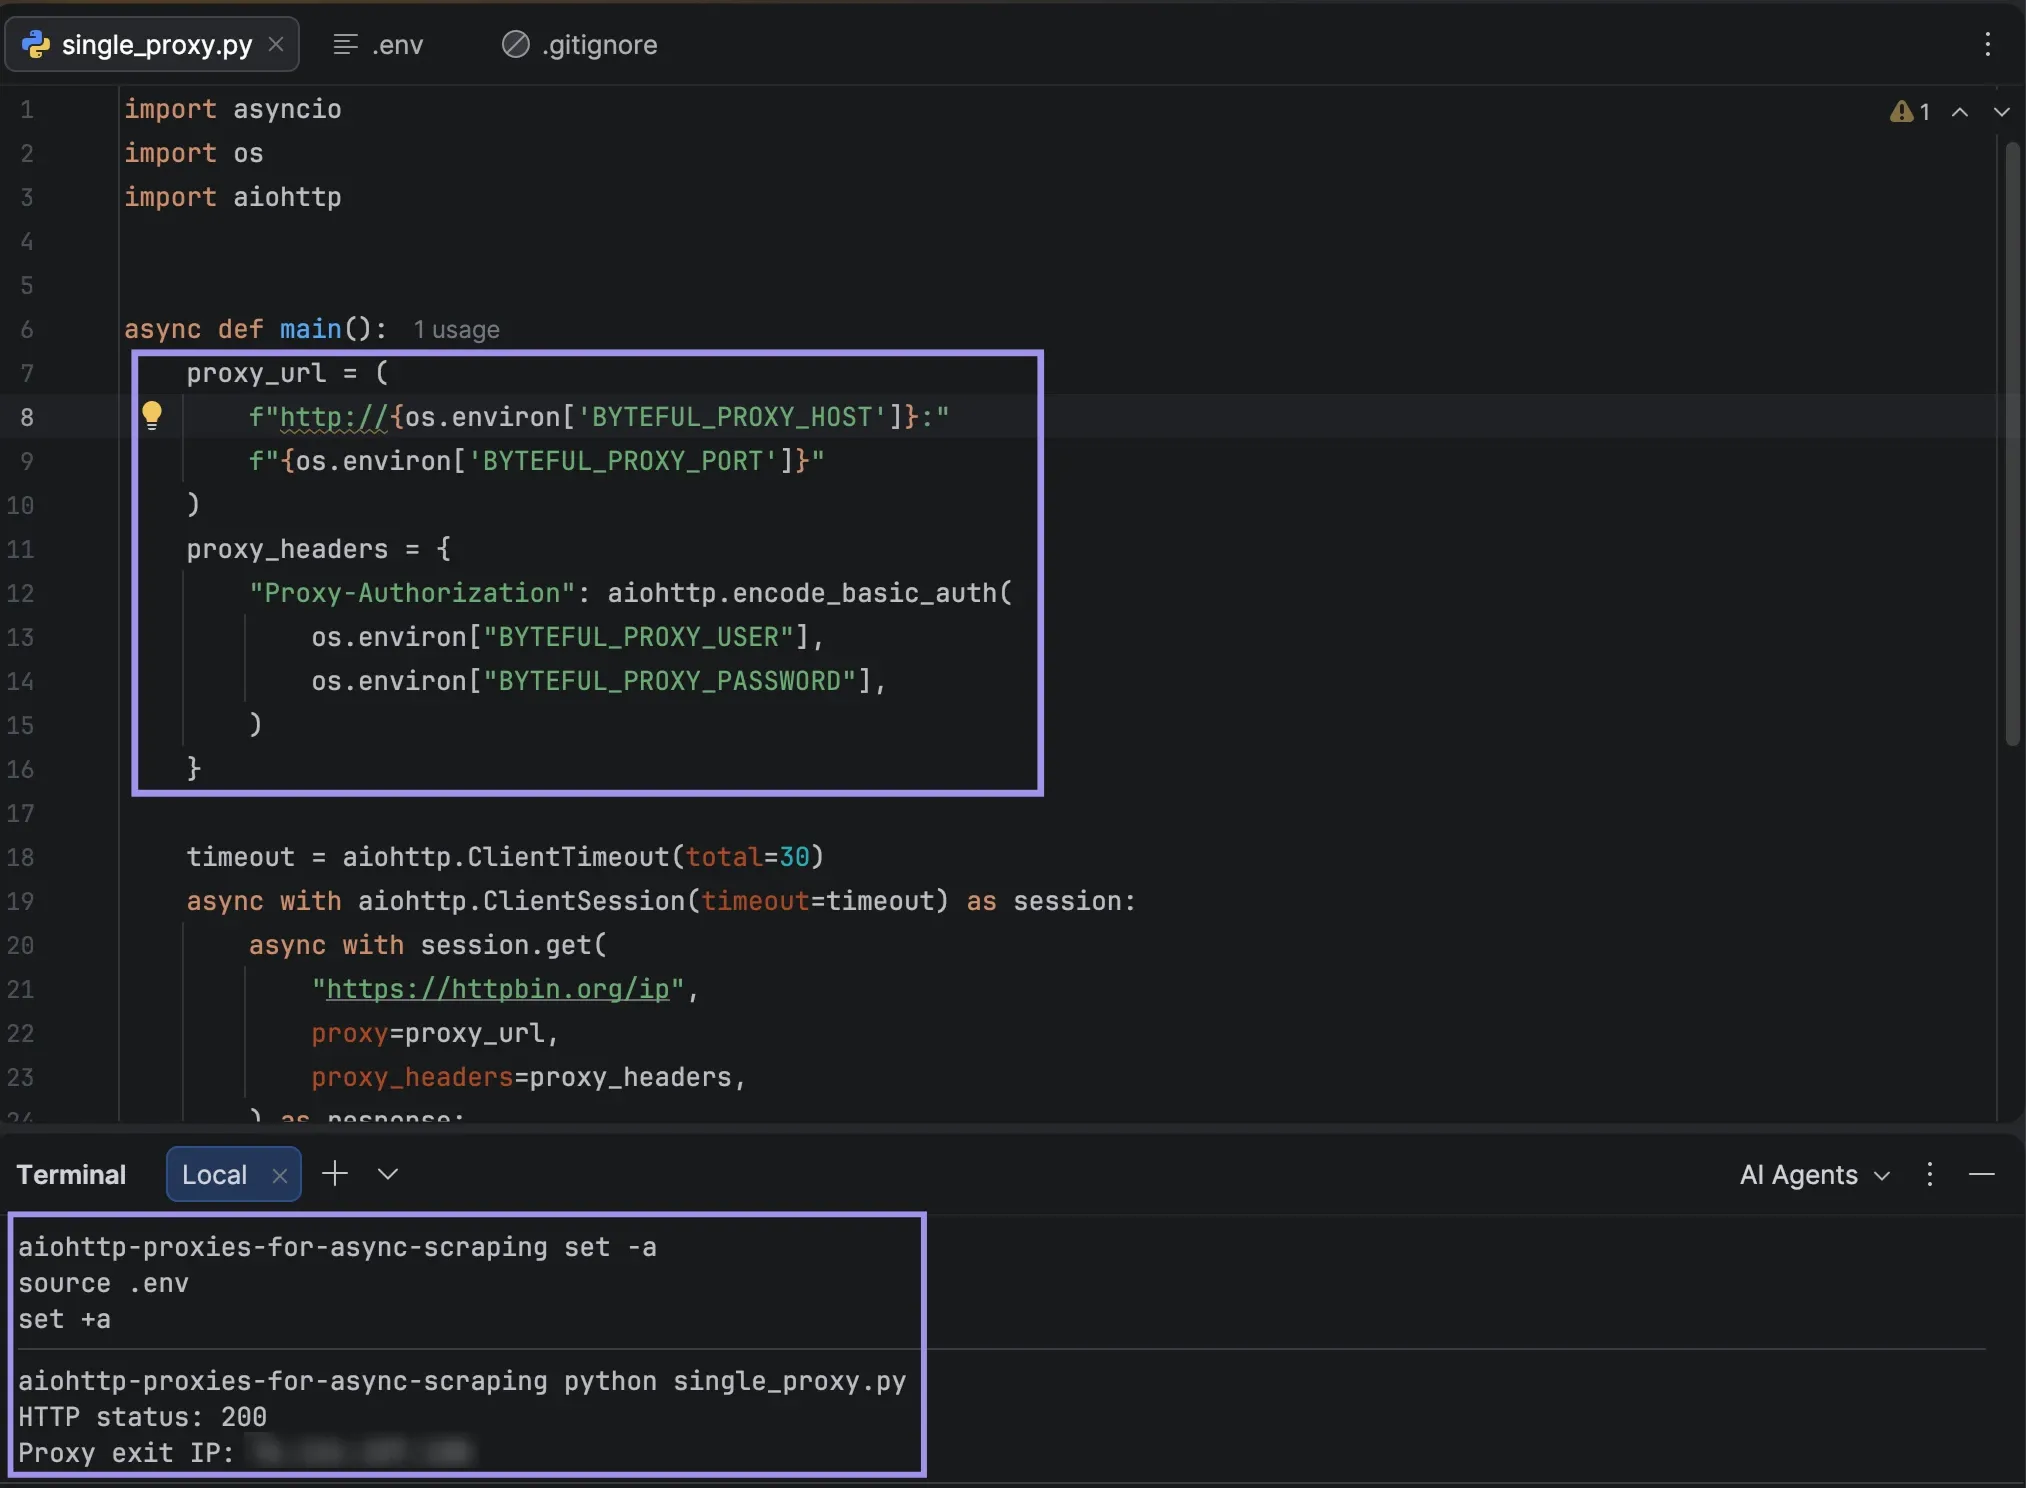Click the editor vertical scrollbar thumb
This screenshot has height=1488, width=2026.
tap(2012, 445)
